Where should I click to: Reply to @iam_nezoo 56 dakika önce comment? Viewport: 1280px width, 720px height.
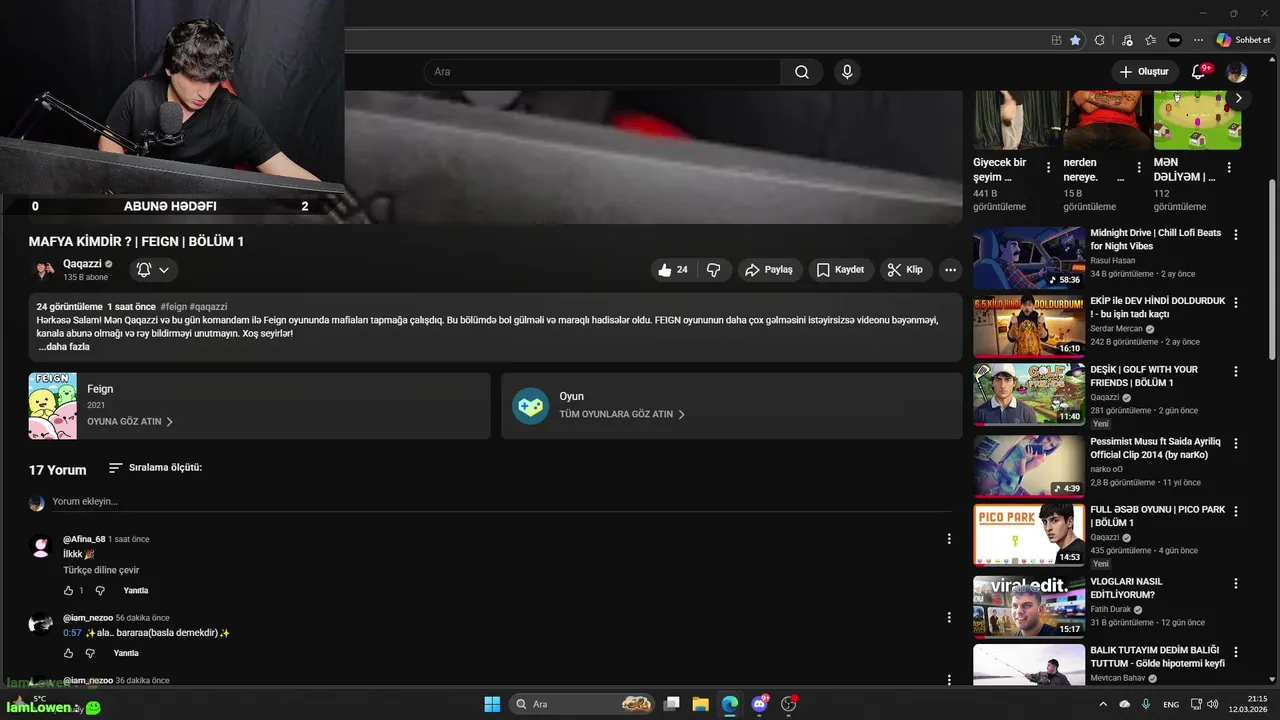(x=126, y=653)
